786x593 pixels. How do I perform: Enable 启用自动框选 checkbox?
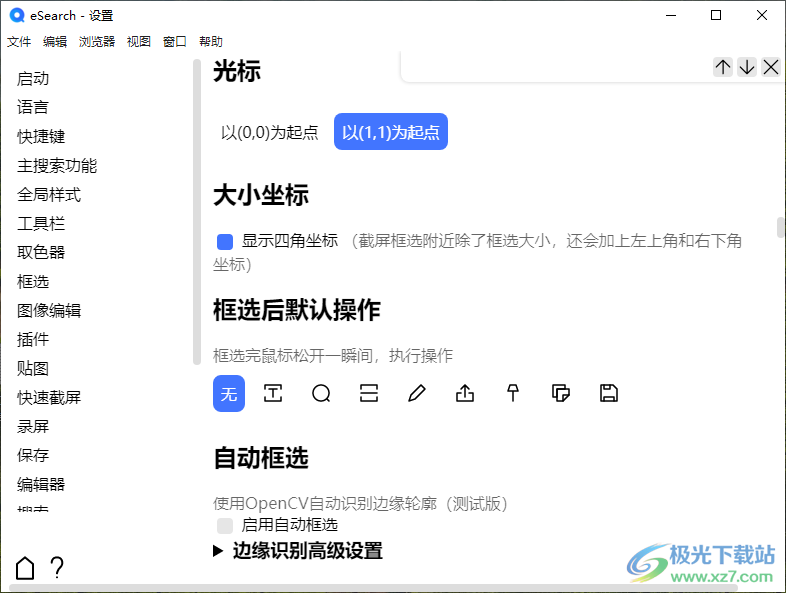[225, 526]
